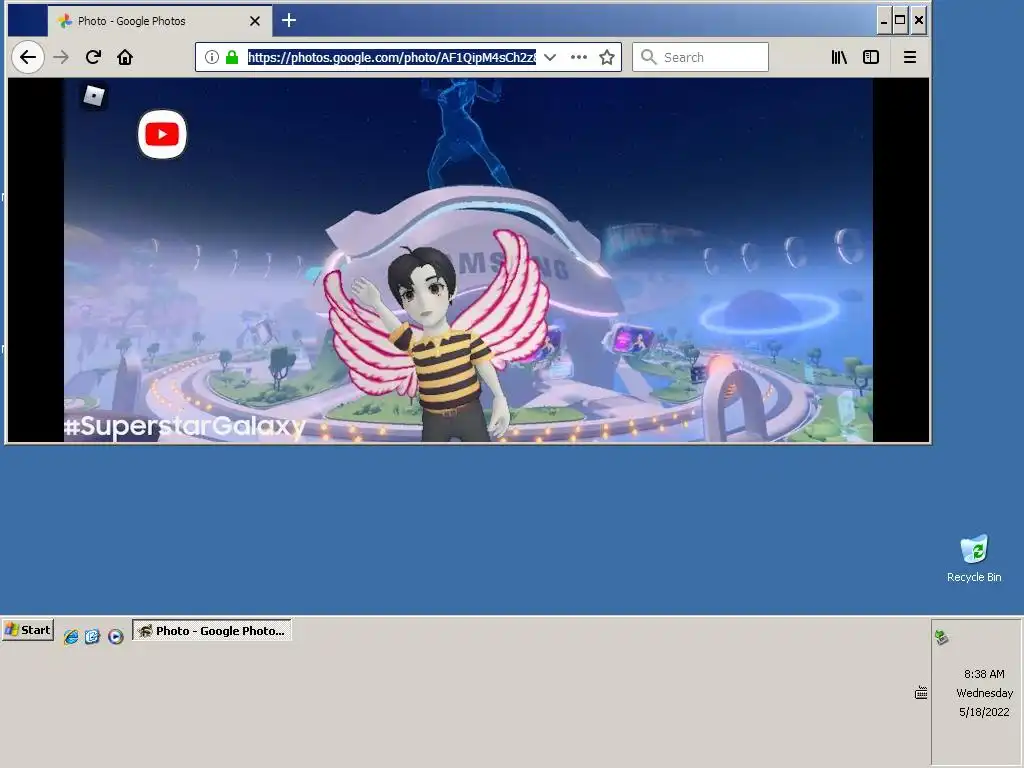Screen dimensions: 1024x768
Task: Launch Windows Media Player from quick launch
Action: (116, 636)
